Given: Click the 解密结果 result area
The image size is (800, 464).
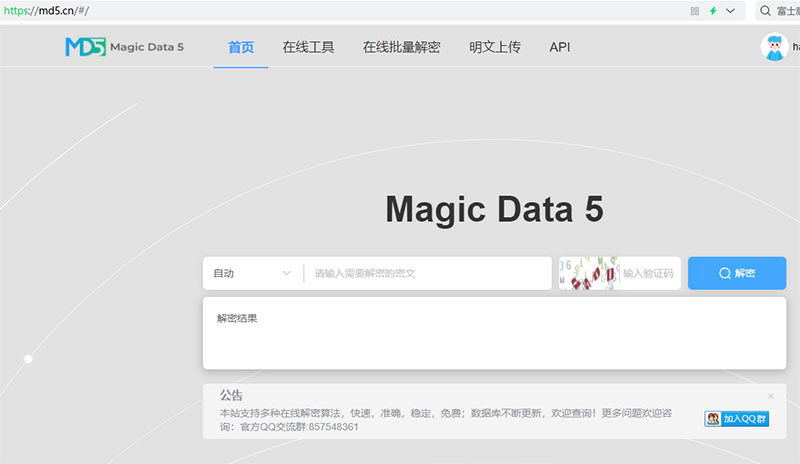Looking at the screenshot, I should click(x=494, y=333).
